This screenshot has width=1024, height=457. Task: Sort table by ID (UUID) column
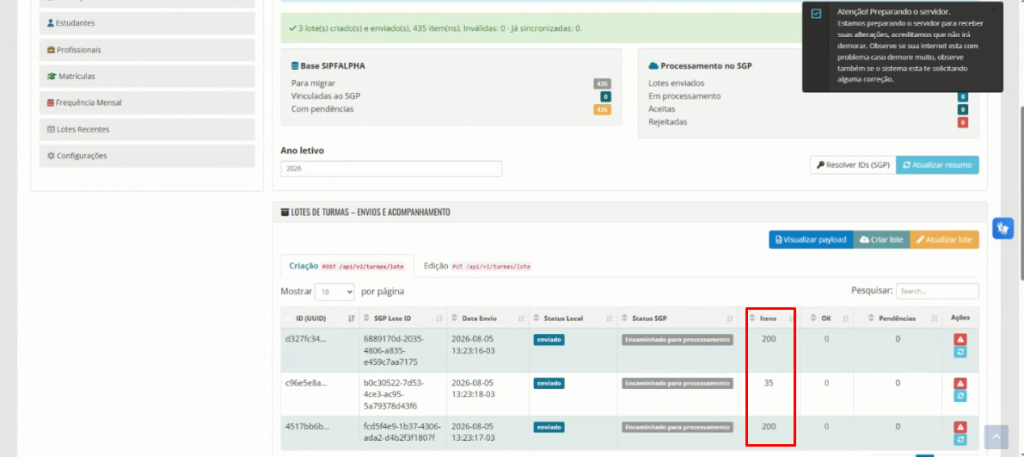pyautogui.click(x=320, y=319)
